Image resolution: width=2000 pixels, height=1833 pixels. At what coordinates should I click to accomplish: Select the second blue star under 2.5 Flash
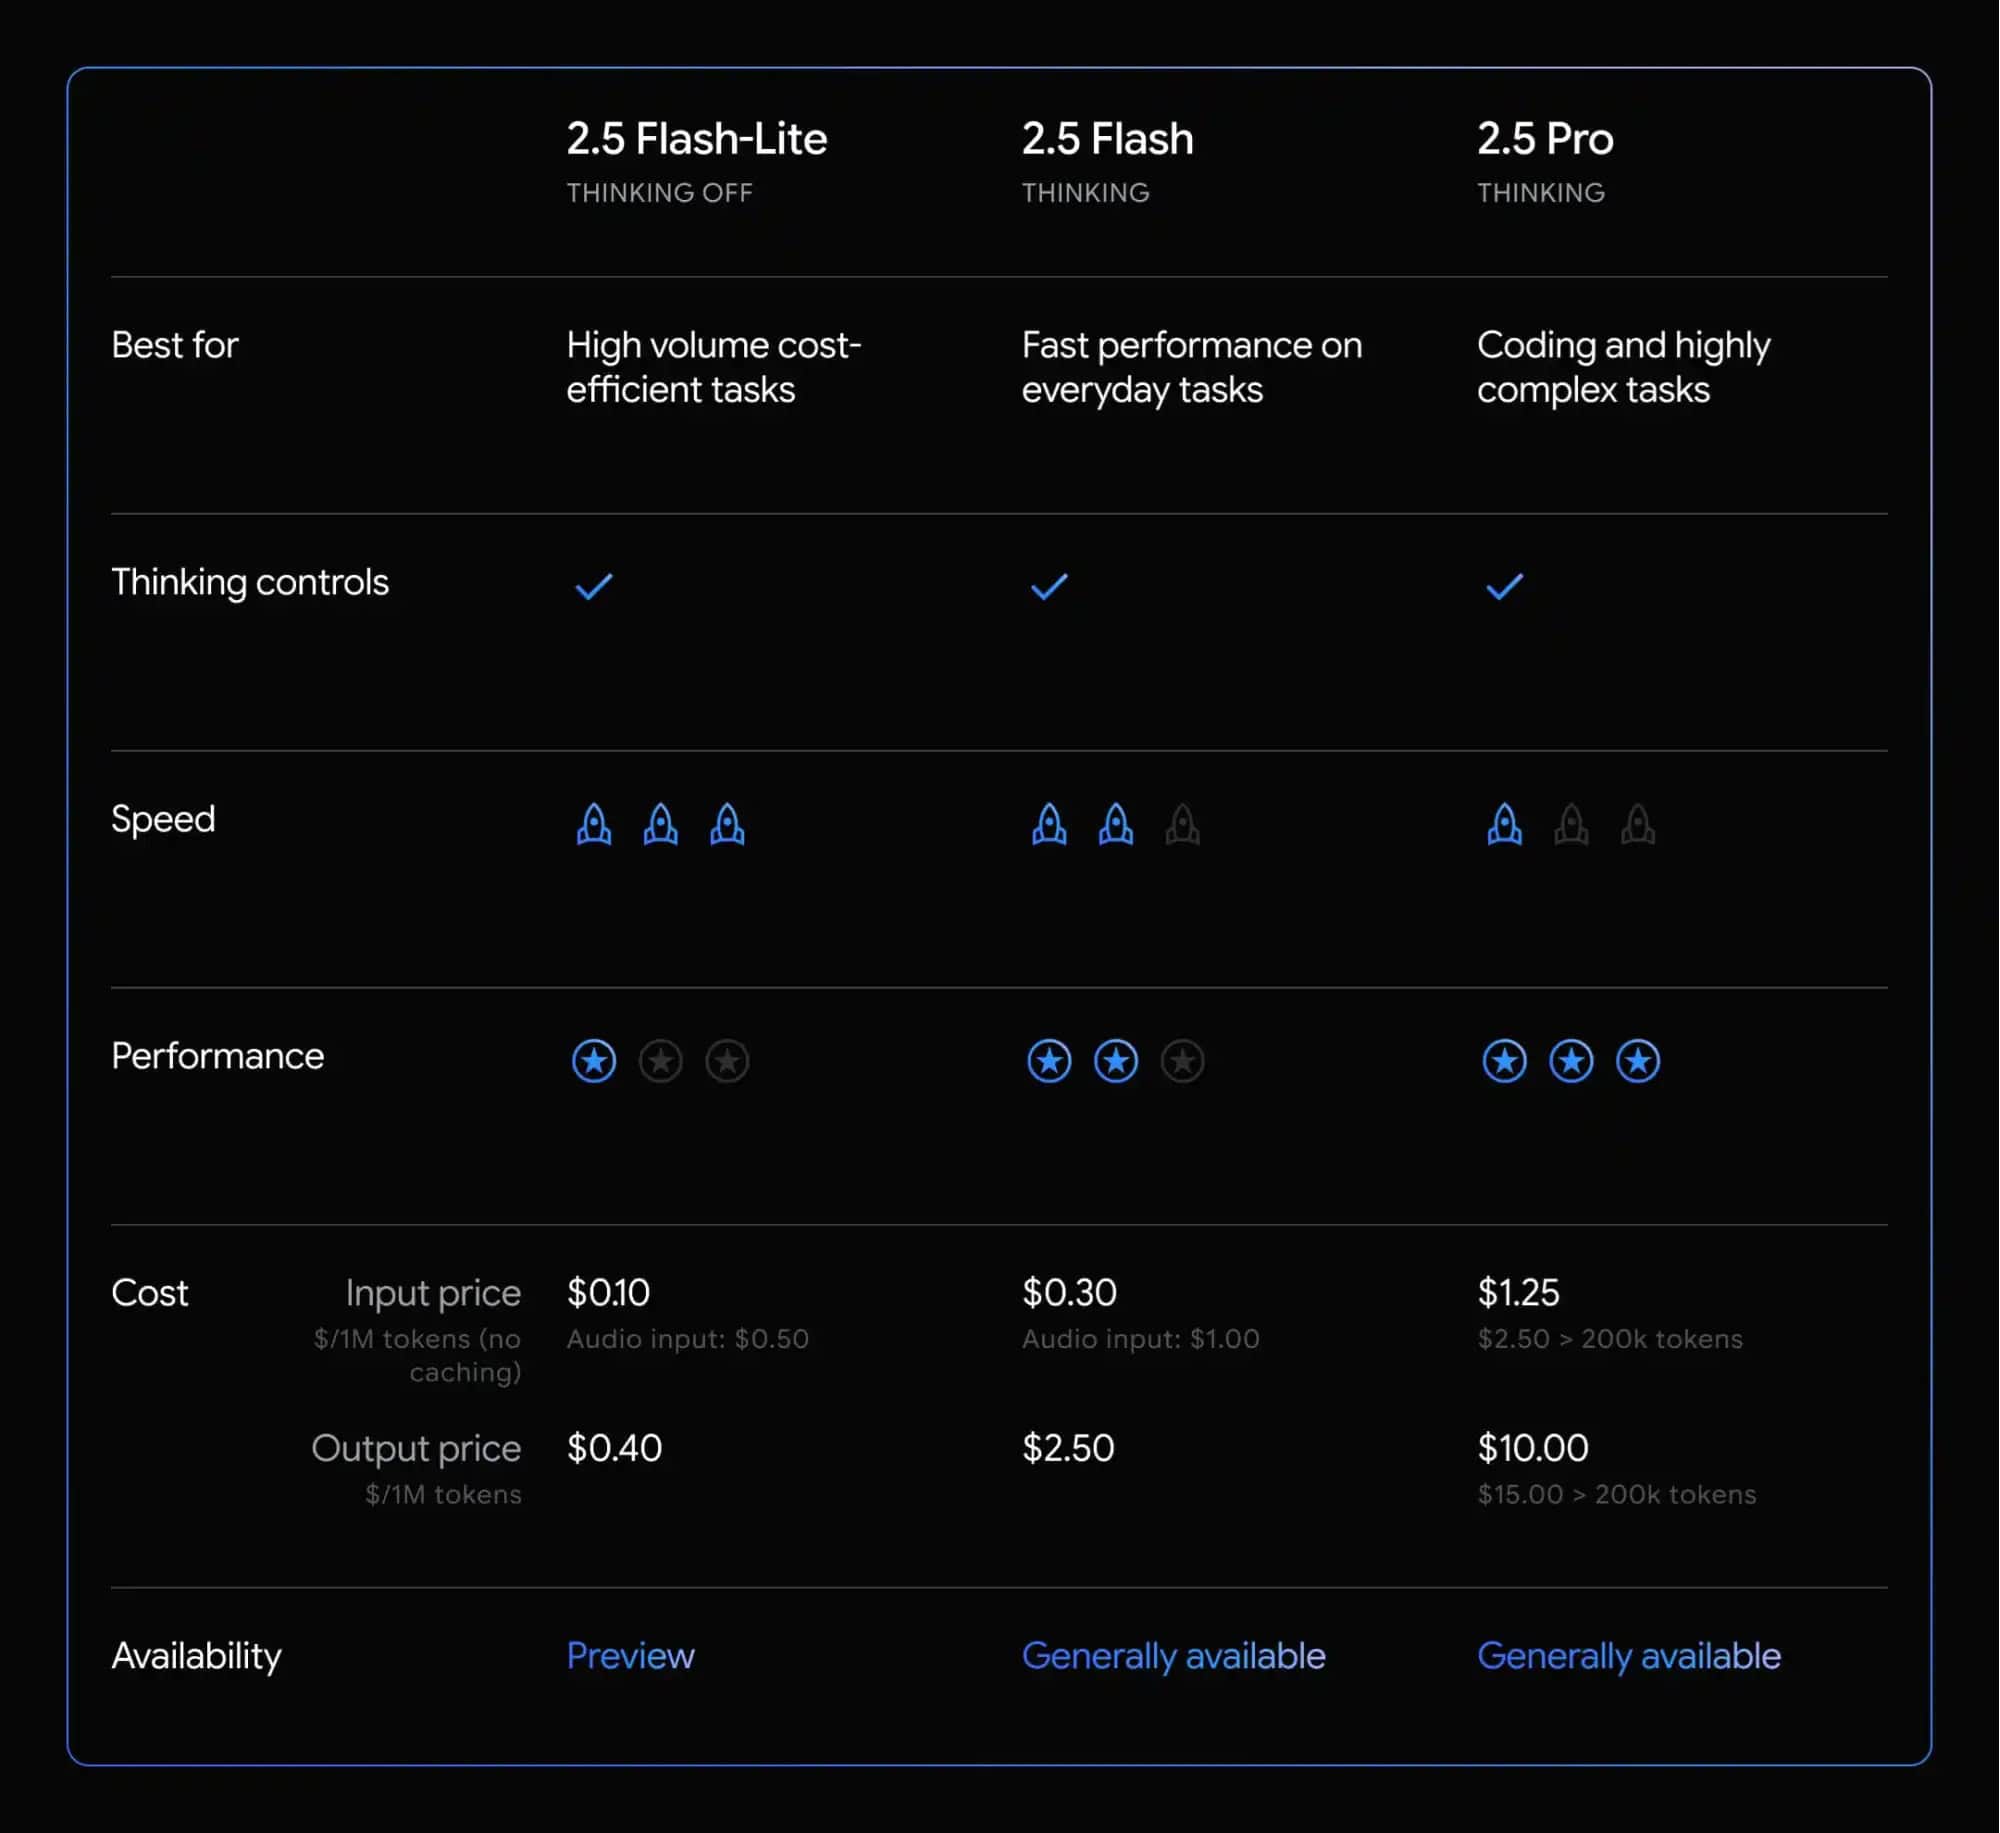[x=1116, y=1061]
